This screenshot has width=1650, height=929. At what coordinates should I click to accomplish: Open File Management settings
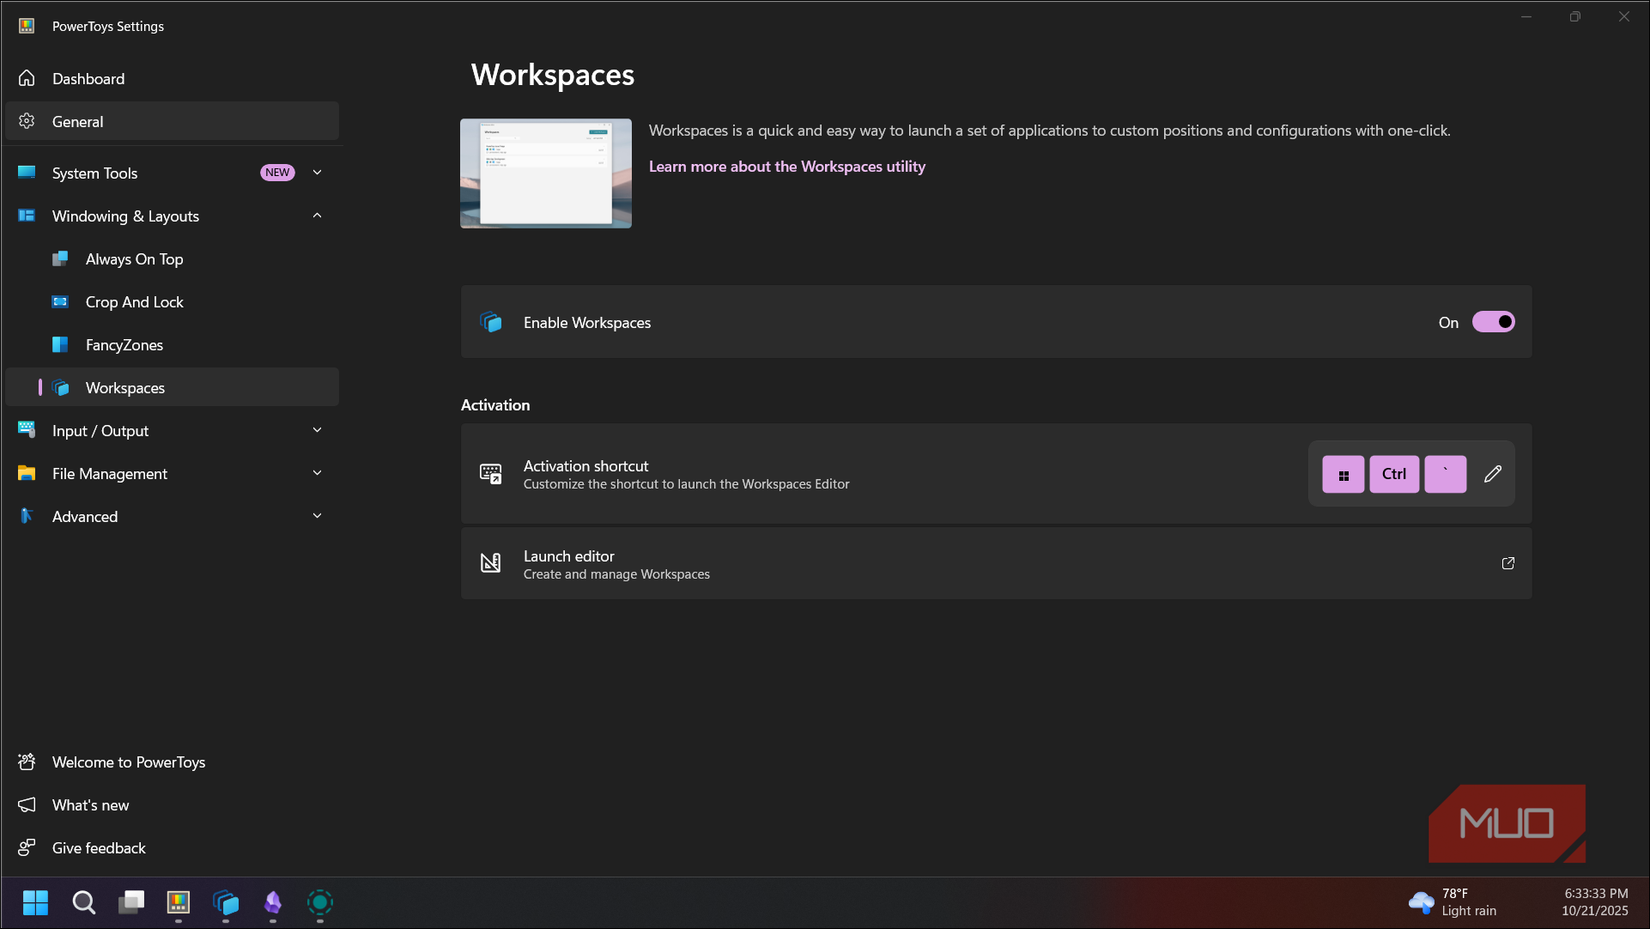(109, 473)
